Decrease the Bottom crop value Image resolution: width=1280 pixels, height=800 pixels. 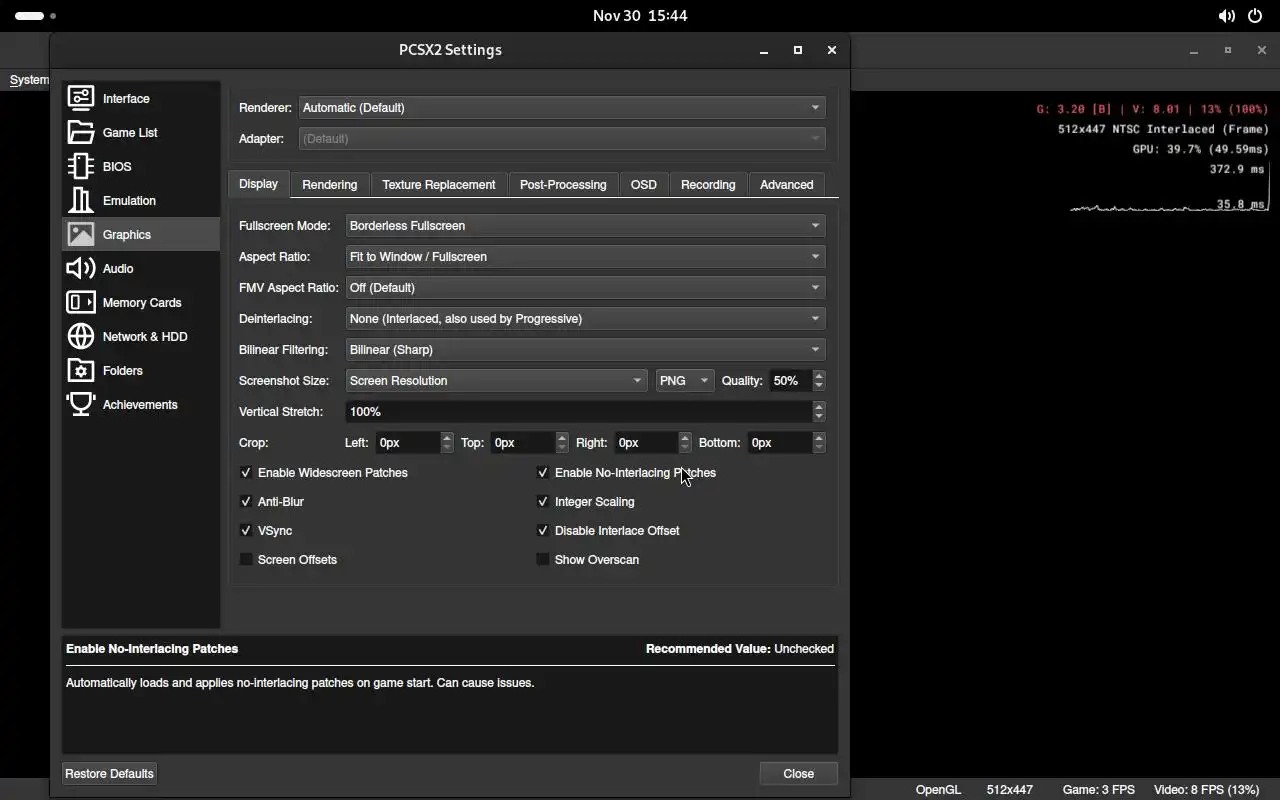[x=820, y=448]
